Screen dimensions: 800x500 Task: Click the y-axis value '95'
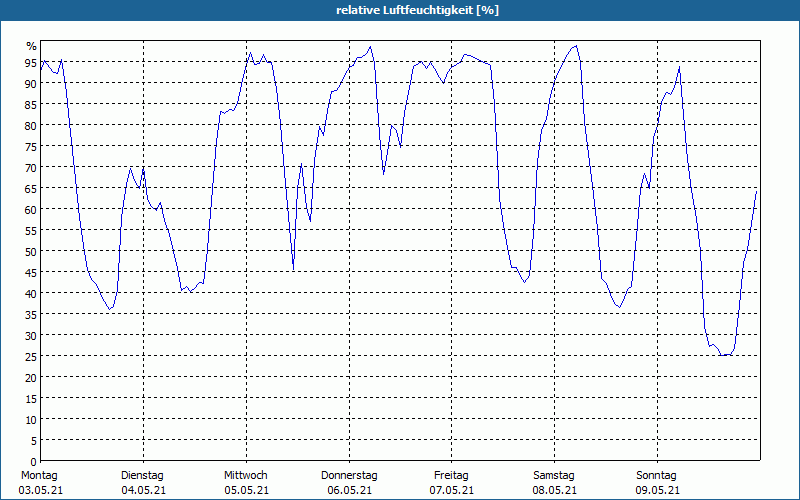point(31,63)
